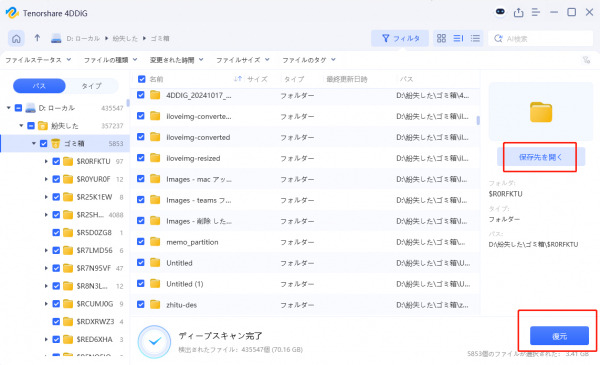
Task: Switch to the タイプ tab
Action: click(91, 86)
